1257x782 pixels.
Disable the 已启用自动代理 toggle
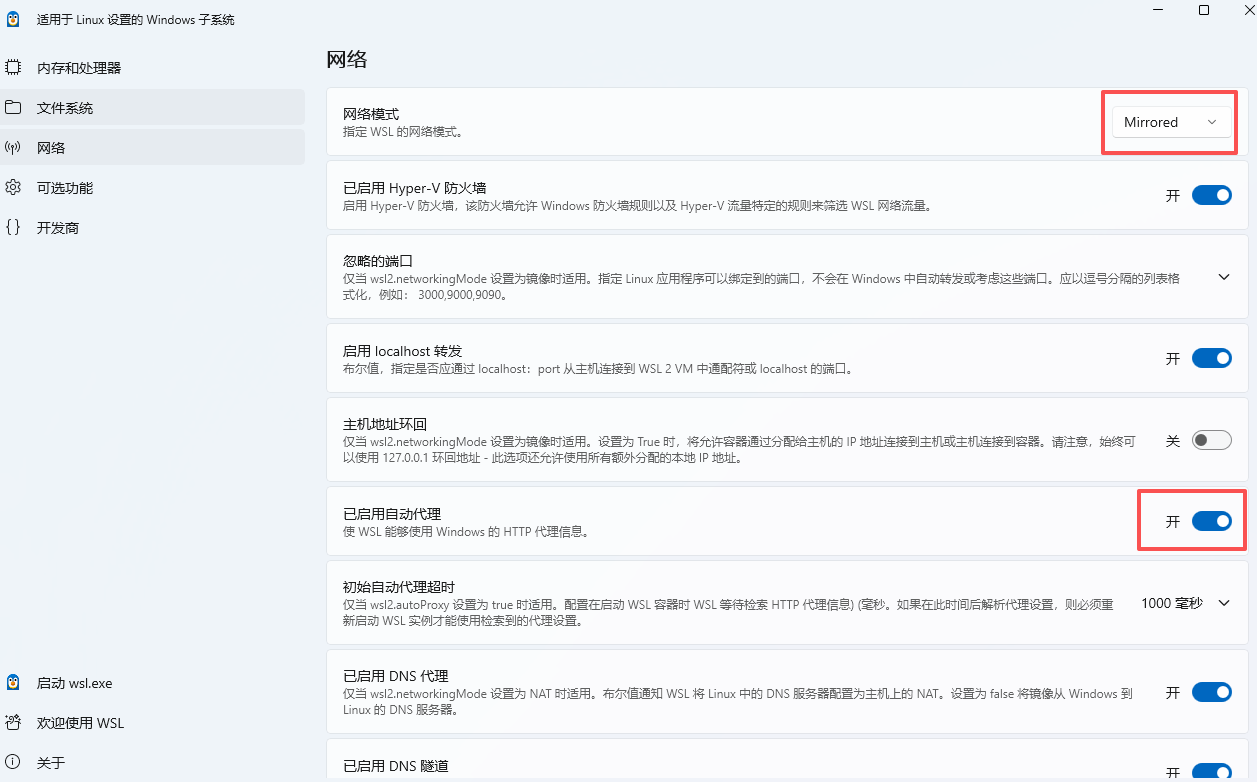pyautogui.click(x=1211, y=521)
